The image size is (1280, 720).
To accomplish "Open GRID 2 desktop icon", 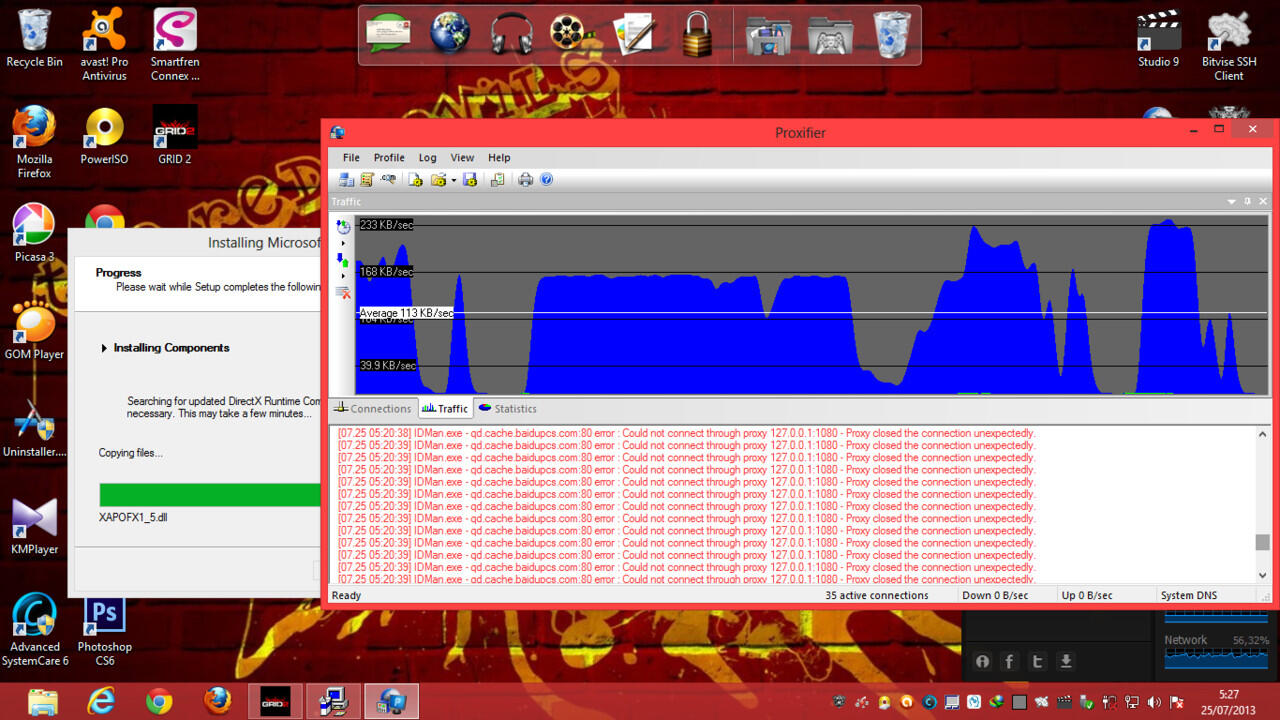I will click(x=175, y=135).
